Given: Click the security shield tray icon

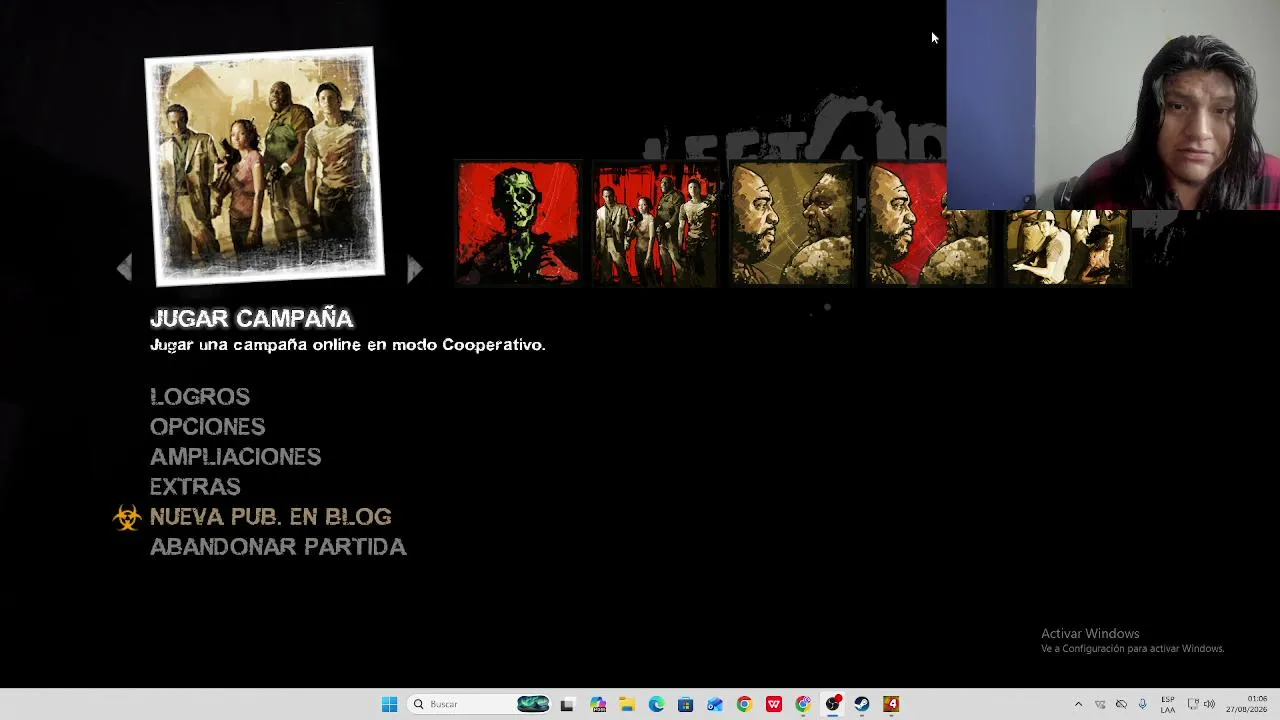Looking at the screenshot, I should pos(1100,704).
